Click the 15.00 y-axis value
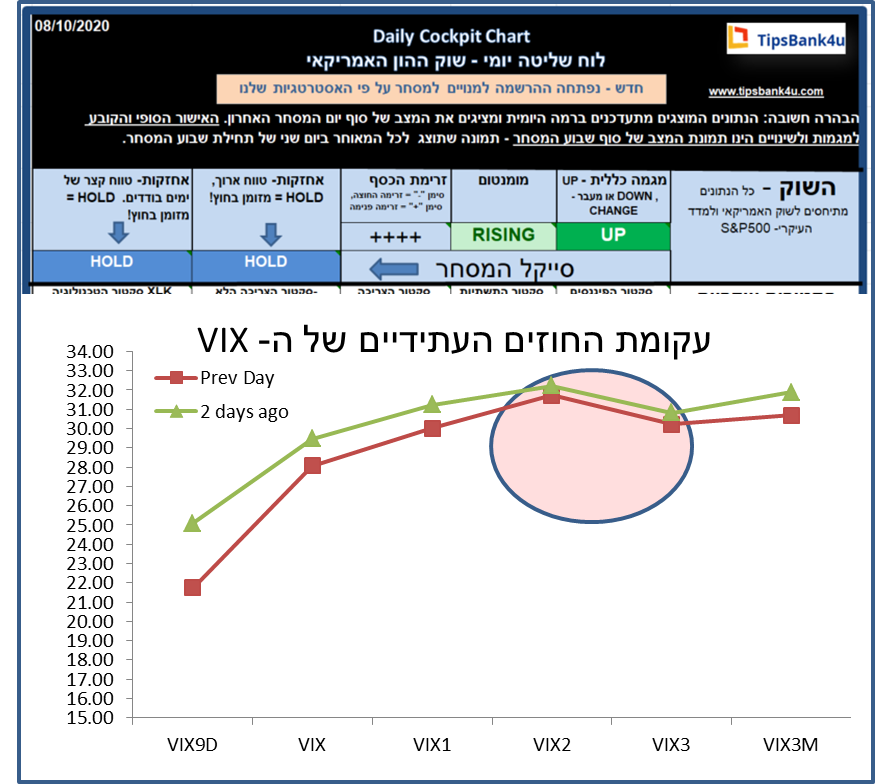 (90, 718)
